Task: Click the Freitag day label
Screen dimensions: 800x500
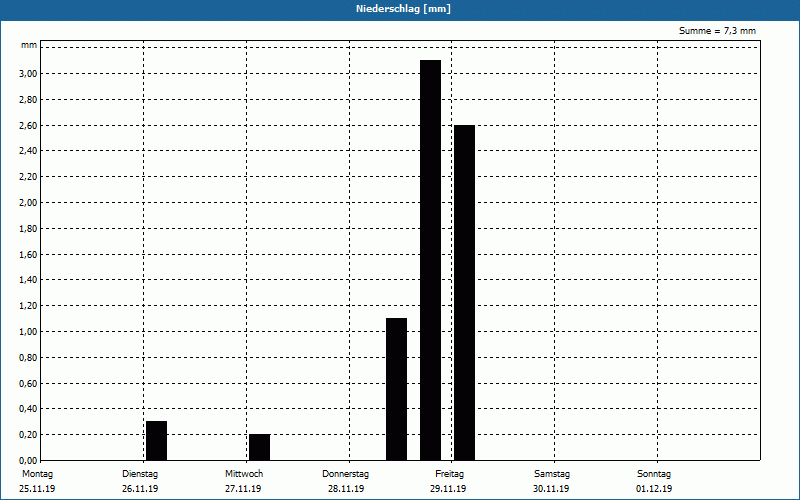Action: pyautogui.click(x=449, y=474)
